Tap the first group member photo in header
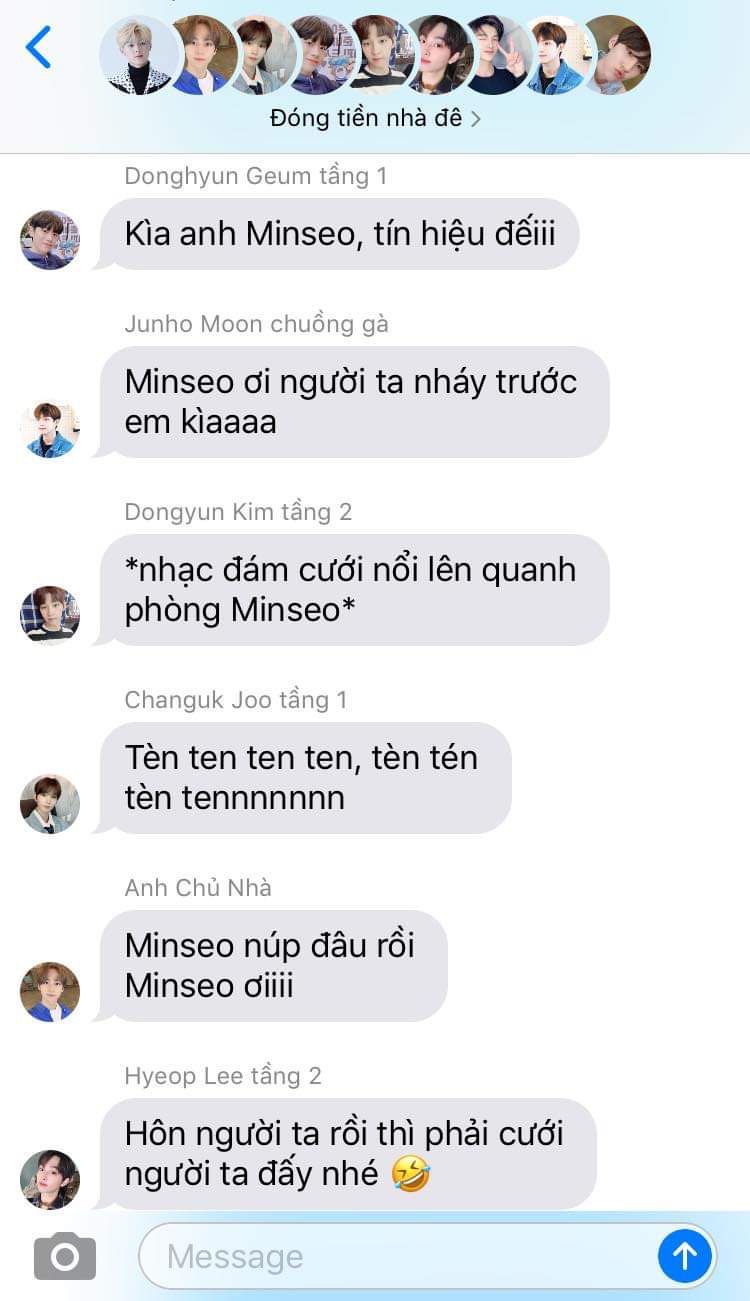 [x=139, y=55]
